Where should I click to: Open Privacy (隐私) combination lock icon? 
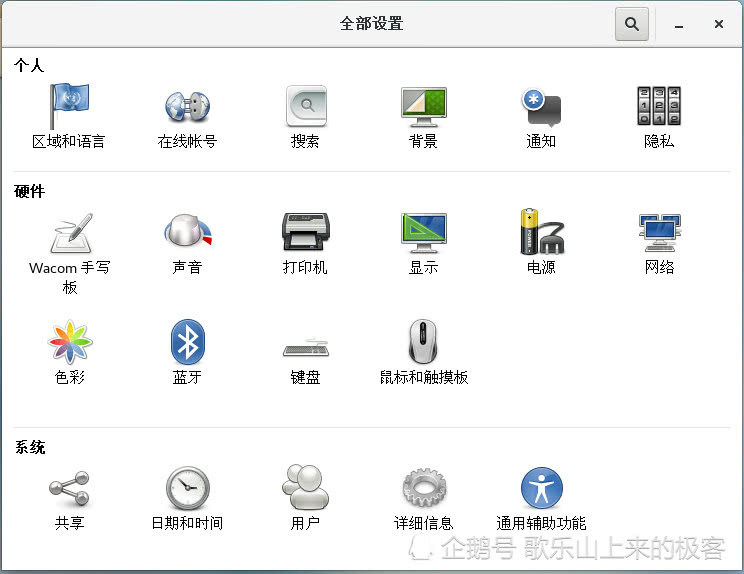(x=659, y=106)
